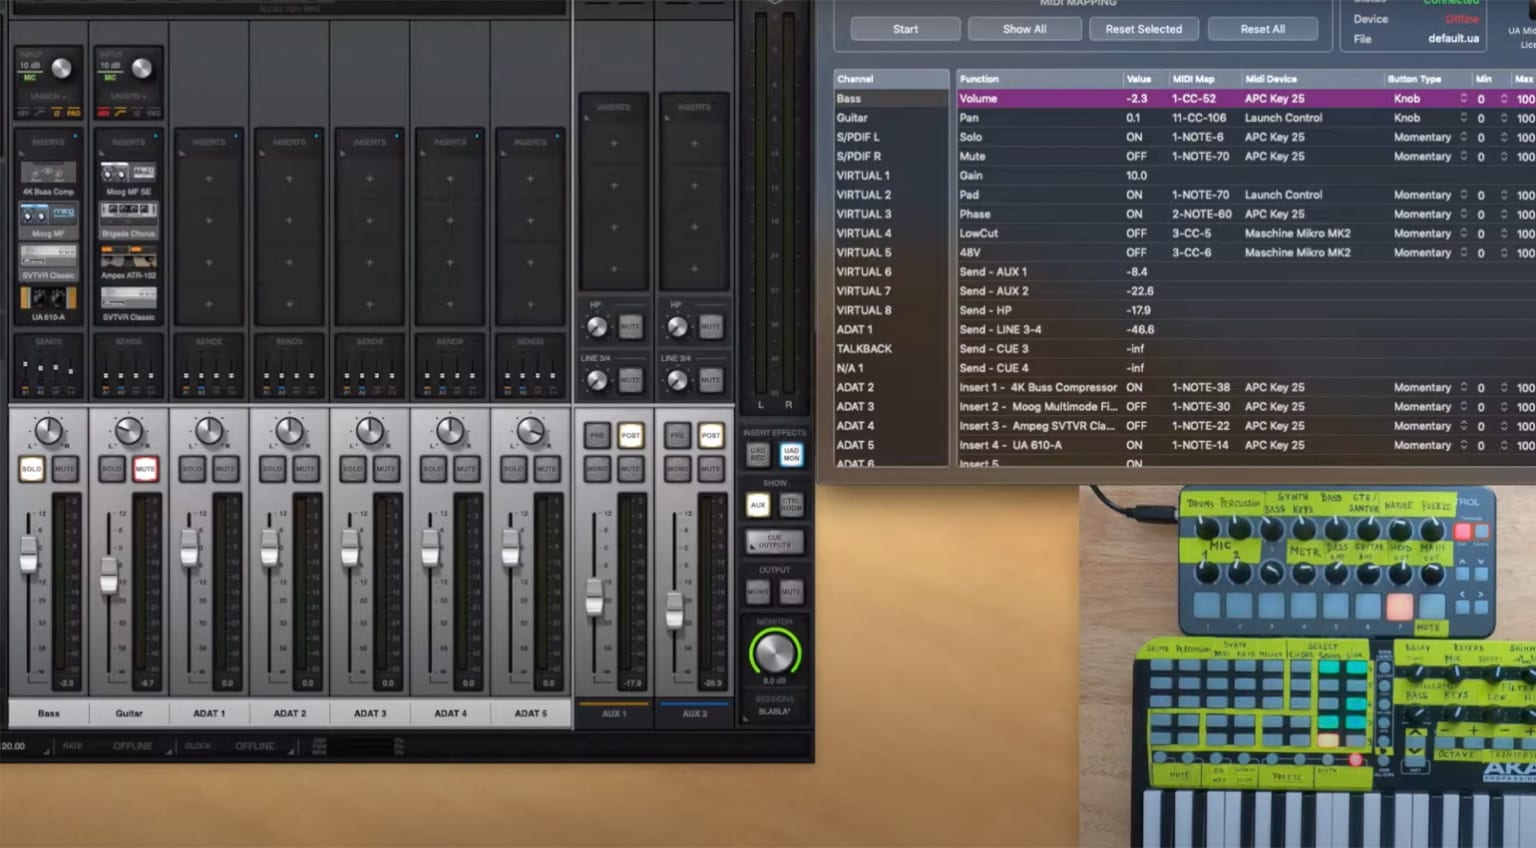Click the Reset Selected button

(x=1143, y=29)
